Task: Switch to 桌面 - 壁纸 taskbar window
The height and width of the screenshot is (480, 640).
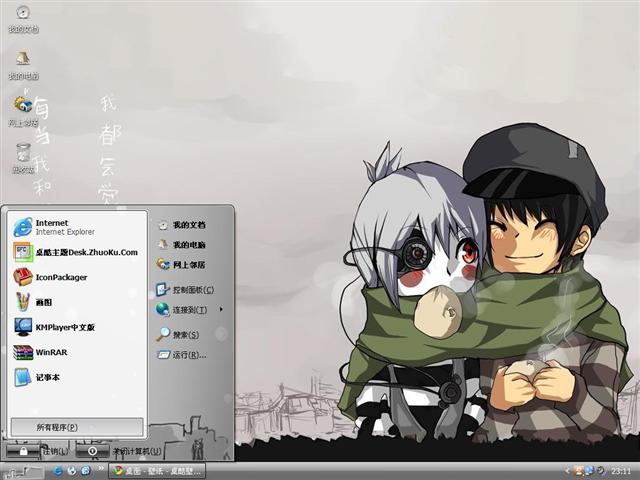Action: (x=157, y=471)
